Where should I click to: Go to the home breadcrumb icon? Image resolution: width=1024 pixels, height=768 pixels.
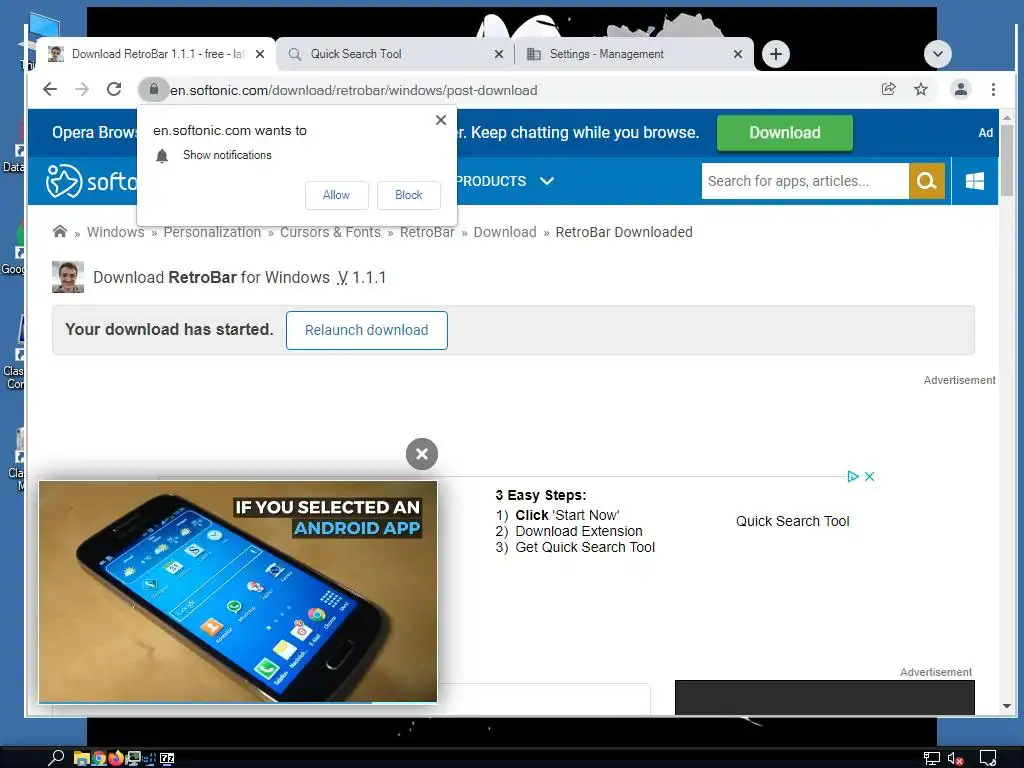pos(60,231)
